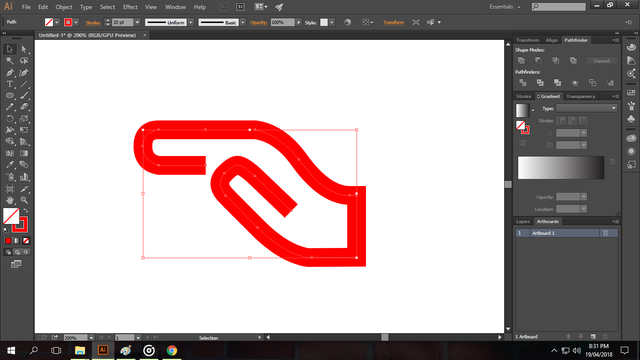Open the Effect menu
This screenshot has width=640, height=360.
point(130,7)
